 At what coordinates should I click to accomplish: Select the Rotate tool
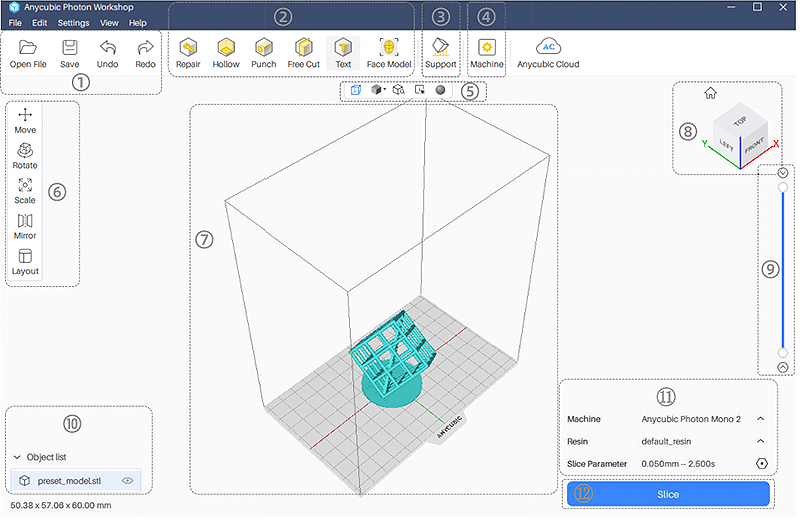tap(25, 156)
